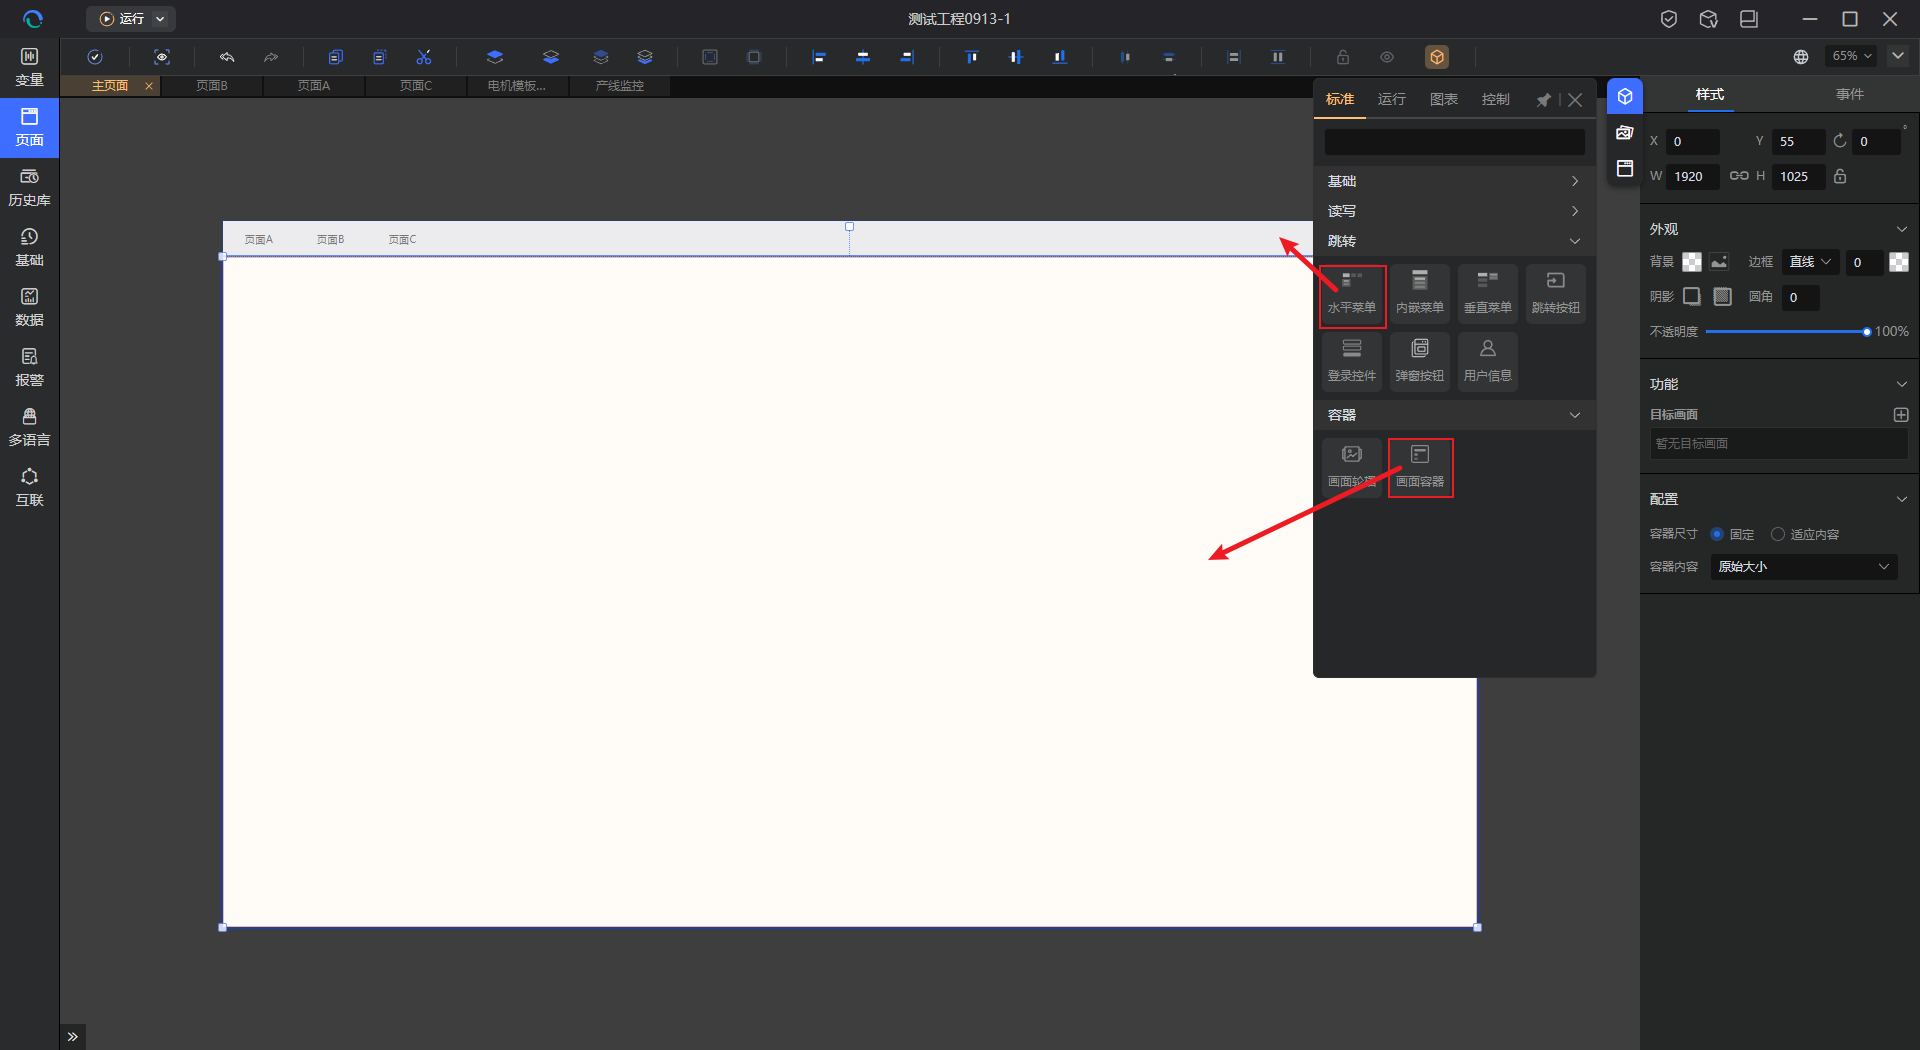
Task: Click the preview eye-scan icon in the toolbar
Action: click(x=162, y=57)
